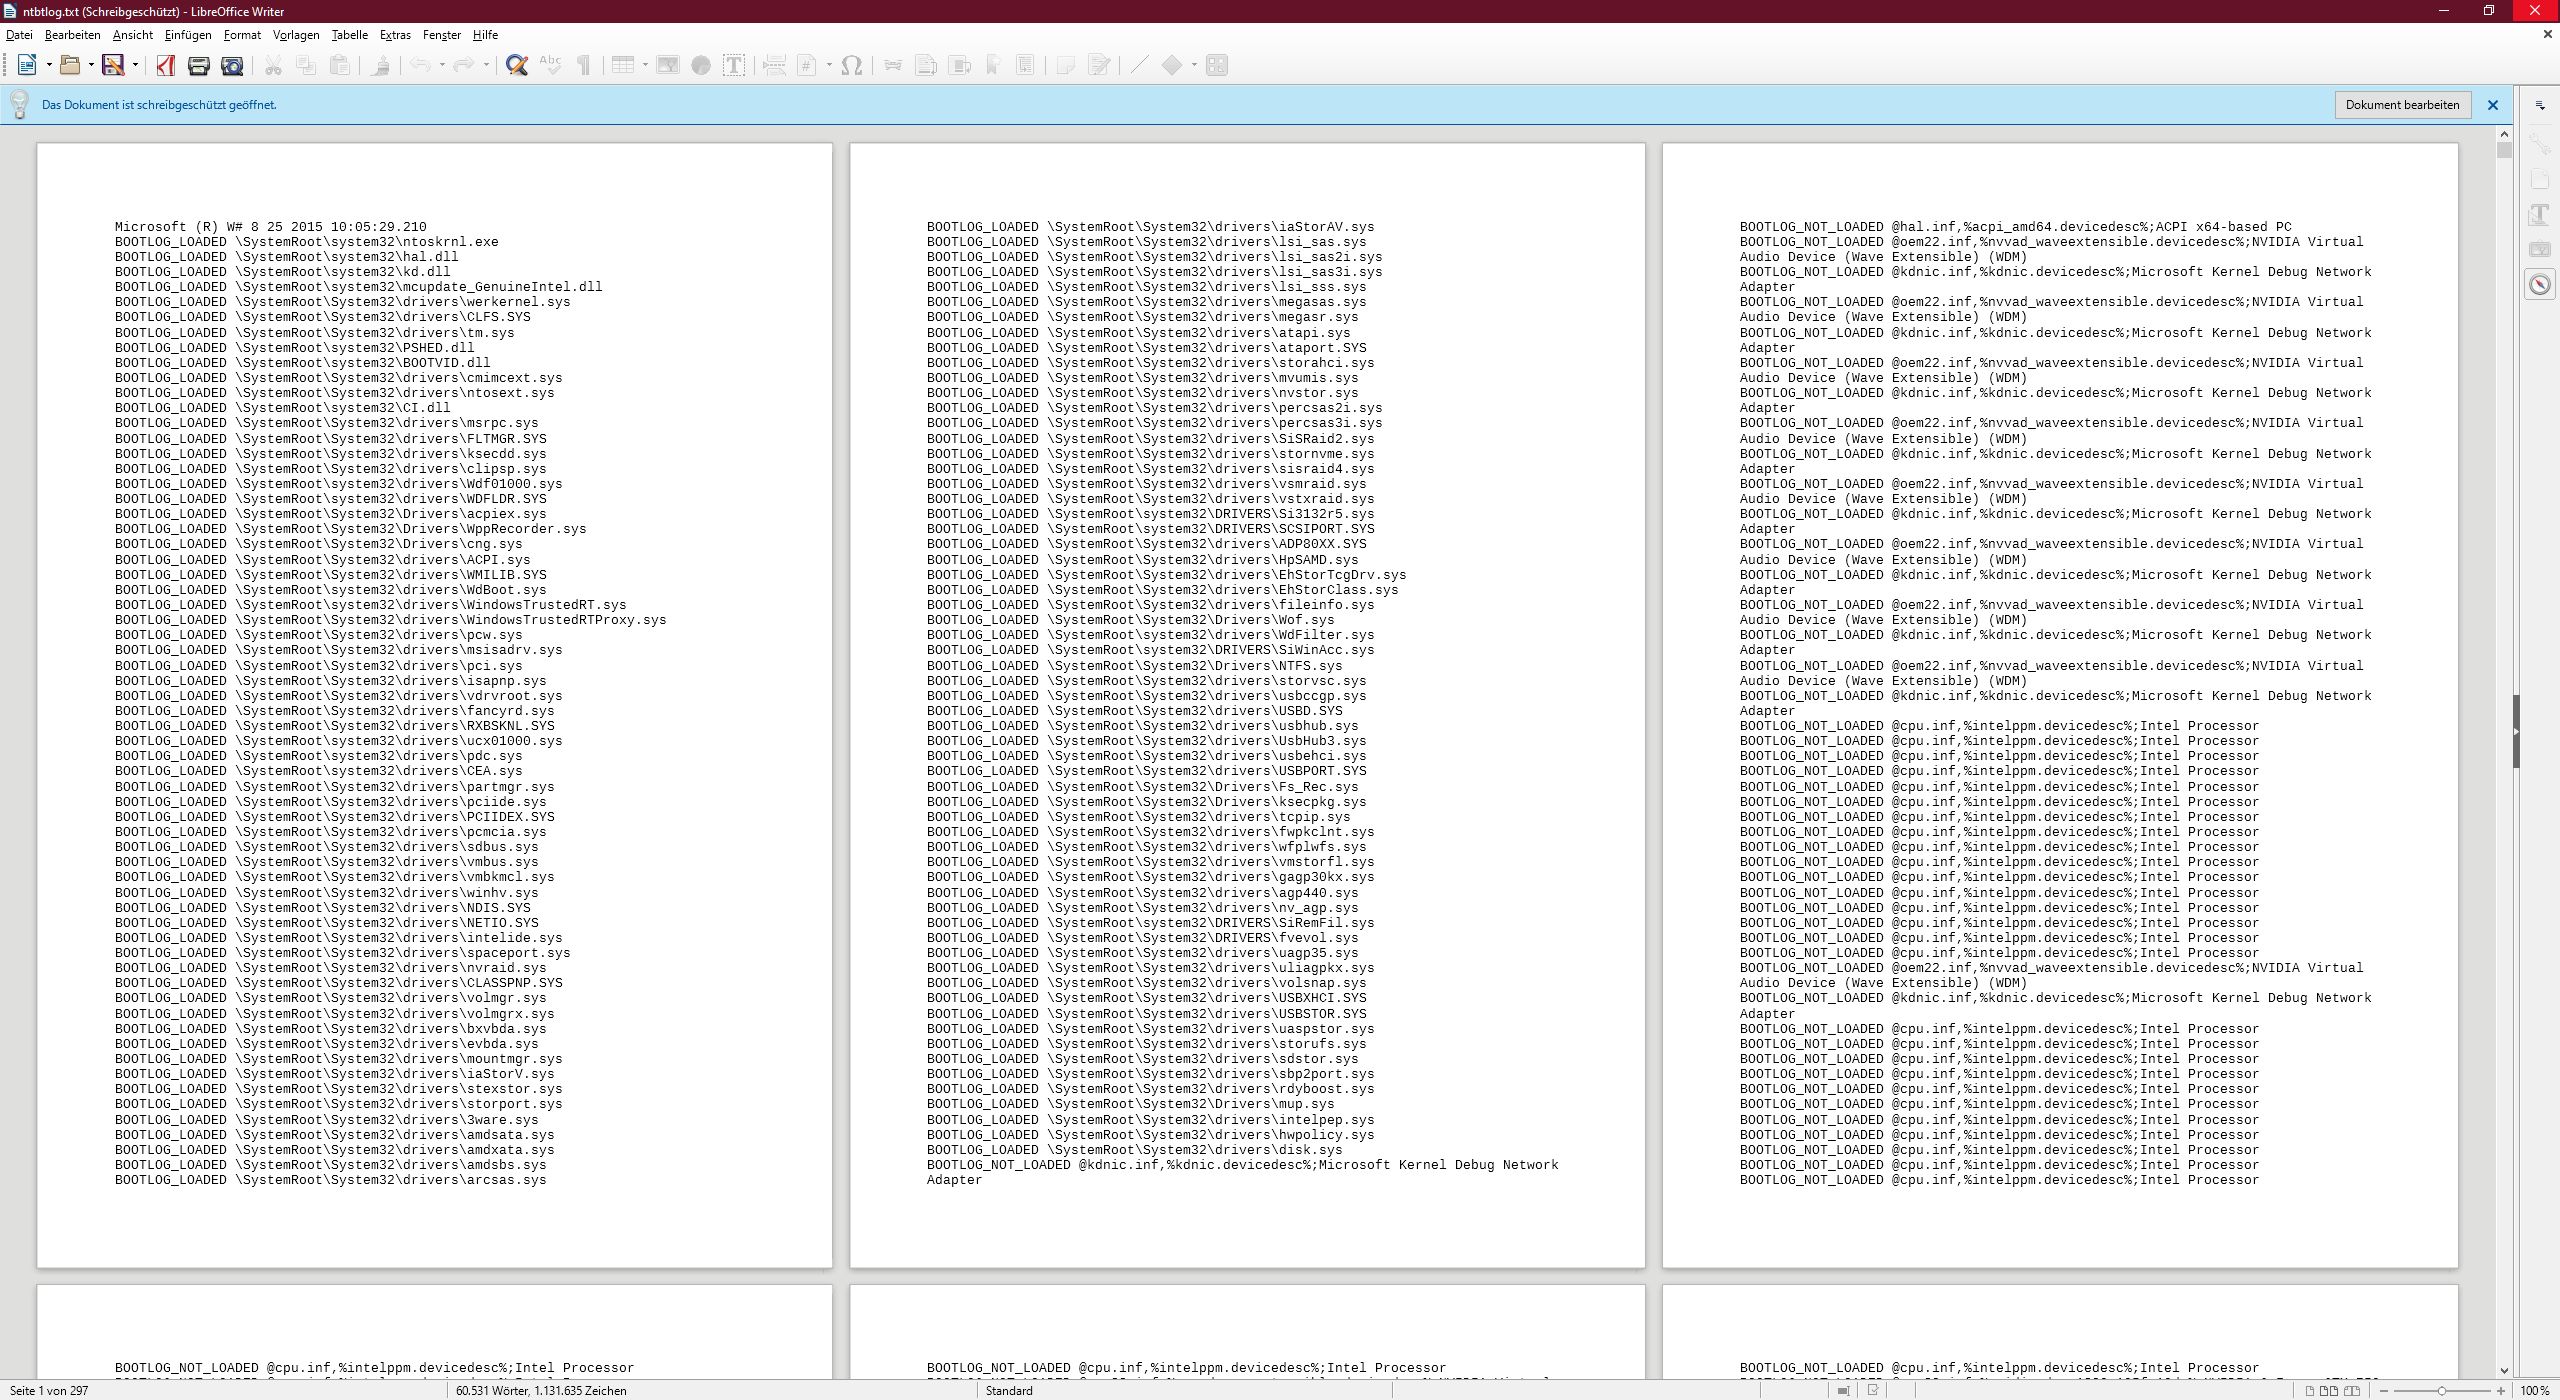Click the Open folder icon

tap(69, 66)
